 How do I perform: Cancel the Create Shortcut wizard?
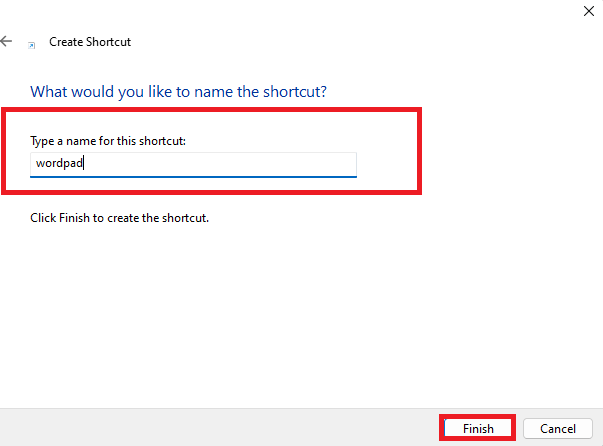point(558,428)
